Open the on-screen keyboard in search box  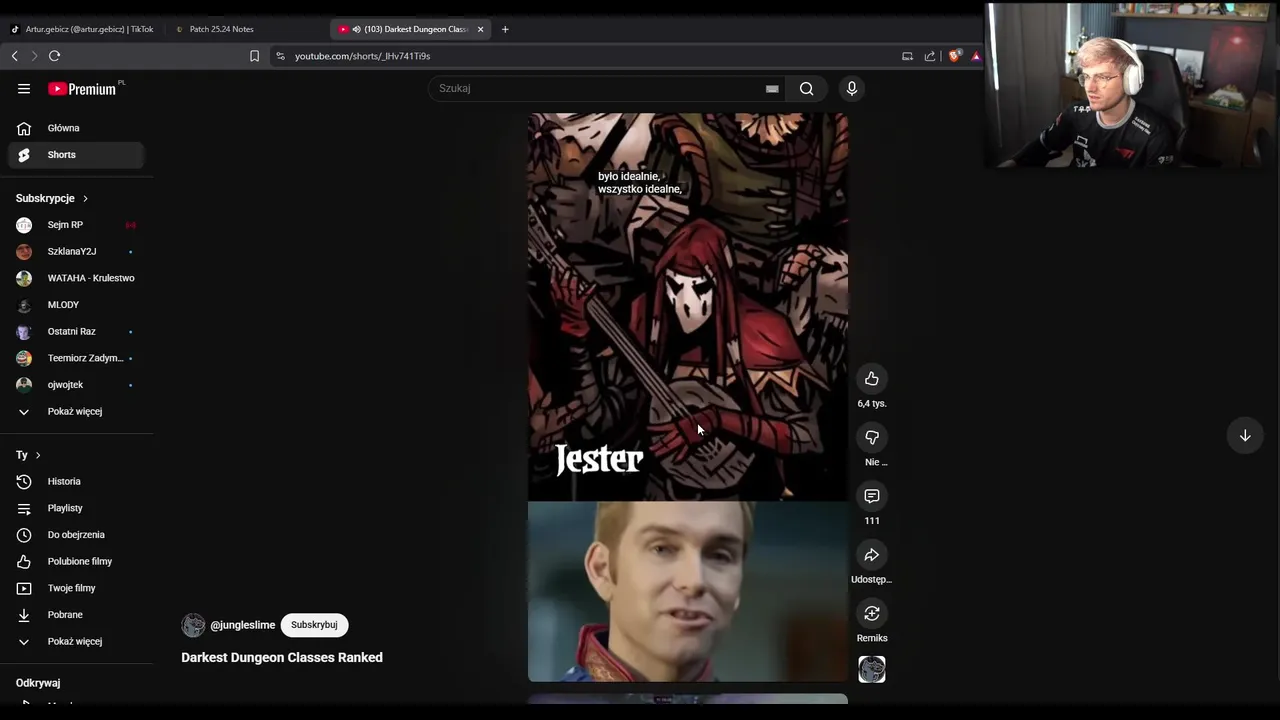pyautogui.click(x=772, y=89)
